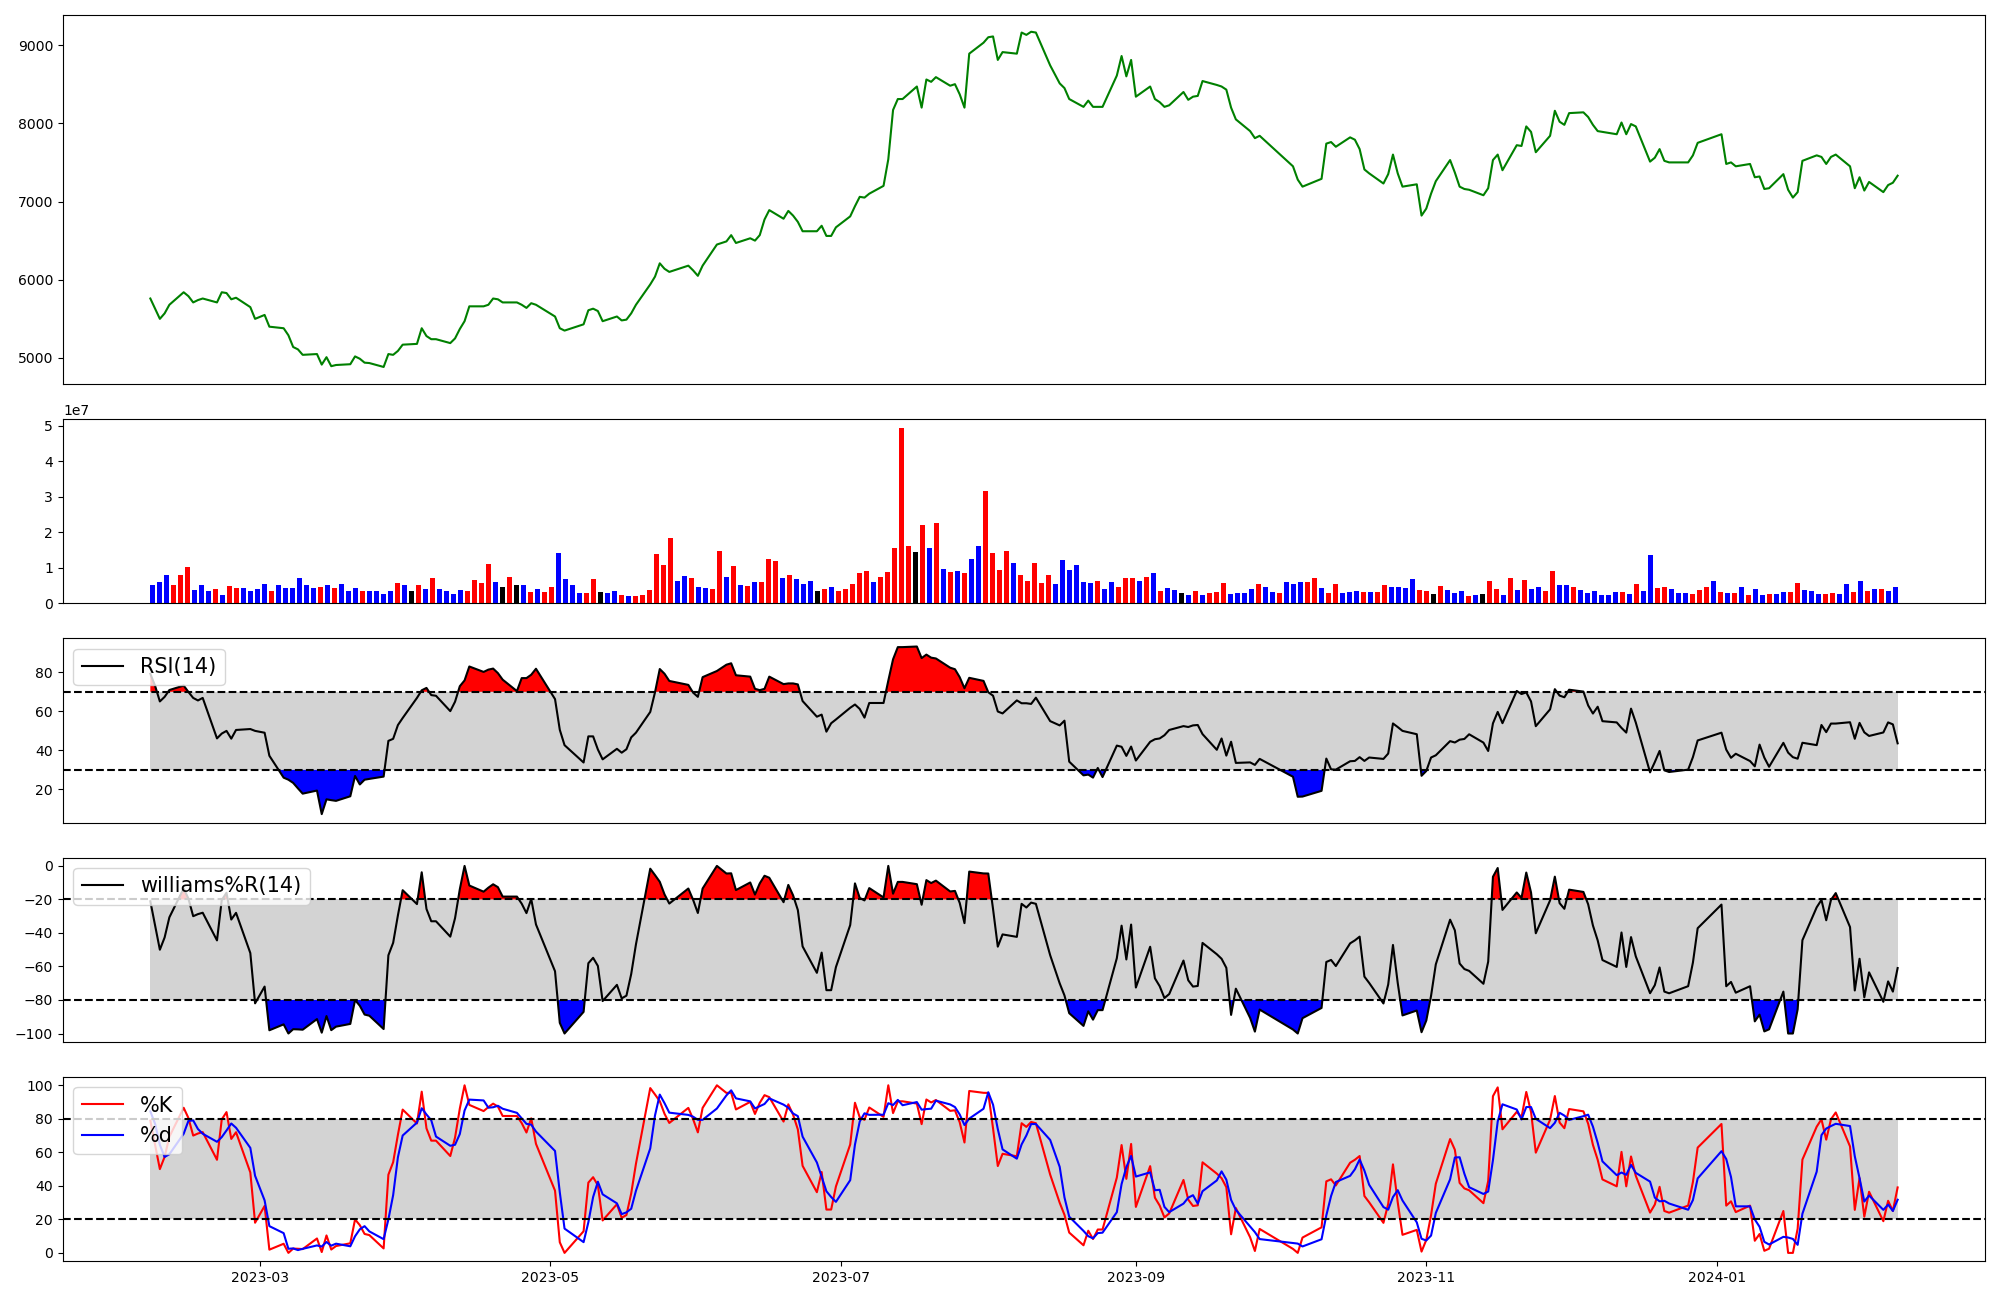Click the blue %d legend entry
Viewport: 2000px width, 1300px height.
point(155,1135)
